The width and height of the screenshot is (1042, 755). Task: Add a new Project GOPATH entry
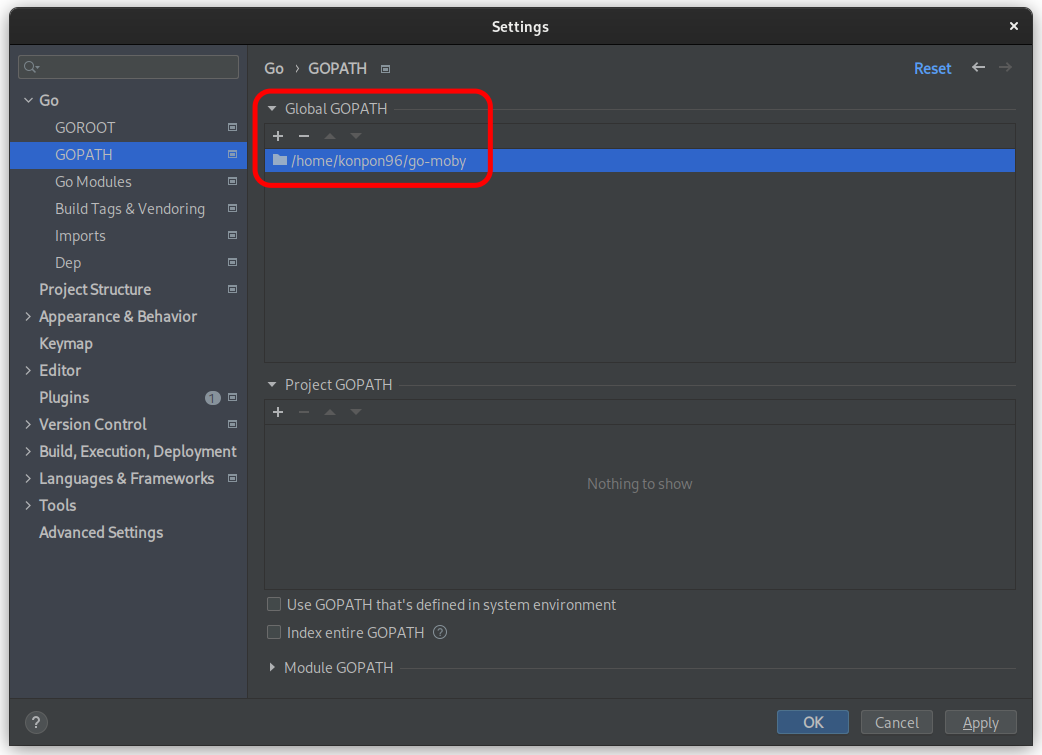pyautogui.click(x=278, y=412)
